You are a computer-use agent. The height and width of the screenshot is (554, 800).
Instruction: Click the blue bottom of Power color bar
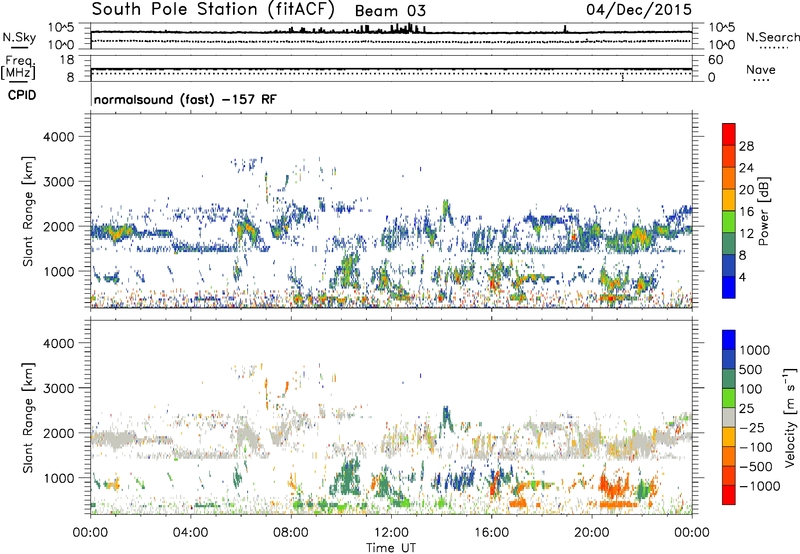(x=729, y=288)
